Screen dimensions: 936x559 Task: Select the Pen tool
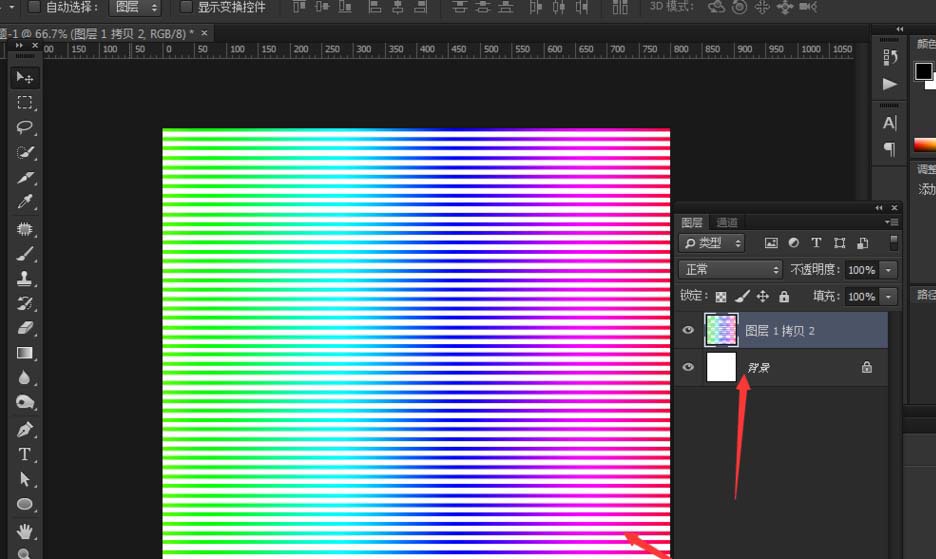click(x=25, y=429)
